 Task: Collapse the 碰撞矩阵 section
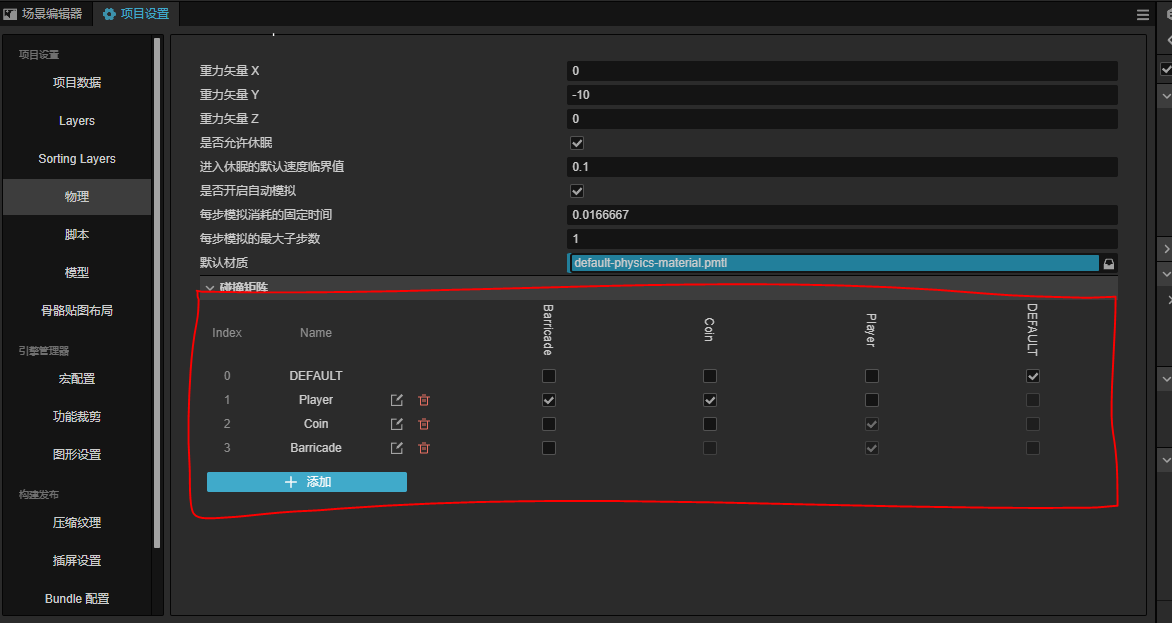click(x=210, y=288)
